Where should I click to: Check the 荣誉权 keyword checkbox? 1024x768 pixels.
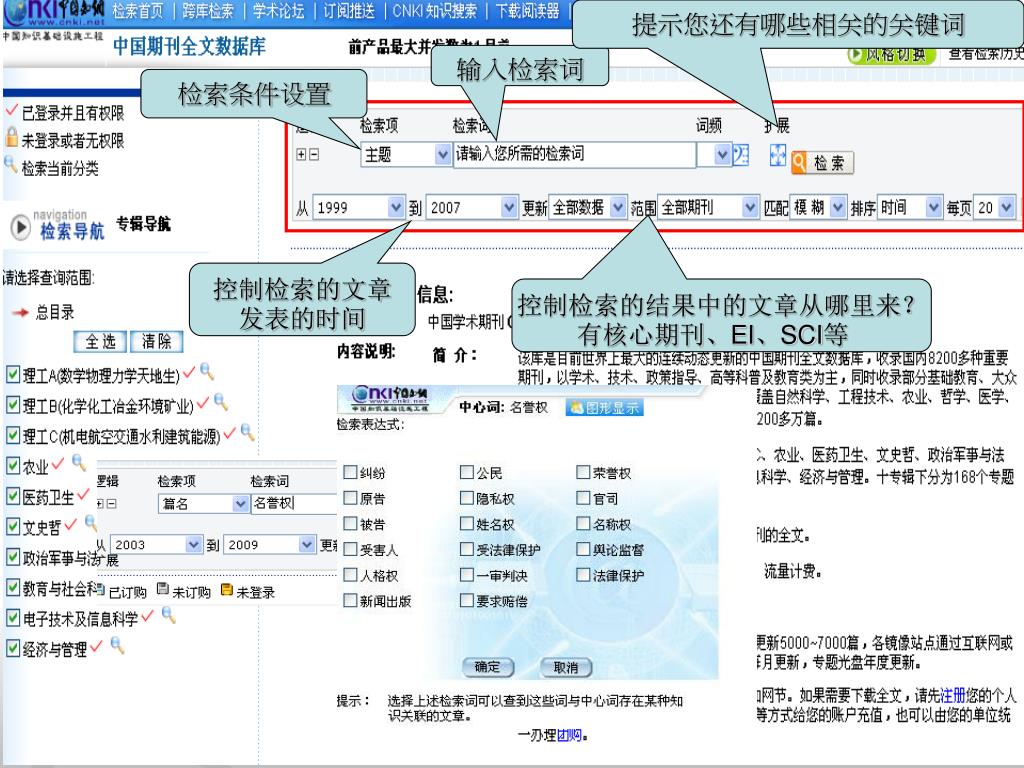pos(584,472)
